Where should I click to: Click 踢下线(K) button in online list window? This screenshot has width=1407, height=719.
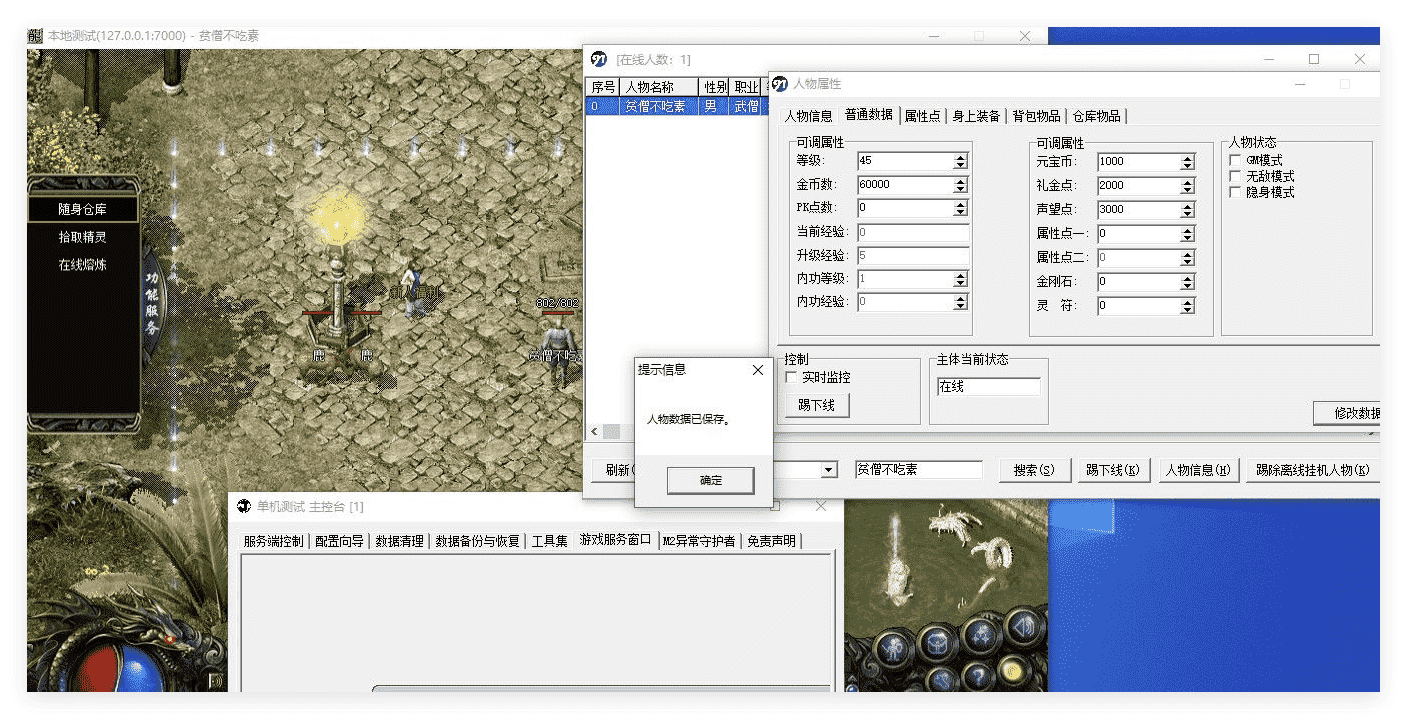pos(1112,470)
